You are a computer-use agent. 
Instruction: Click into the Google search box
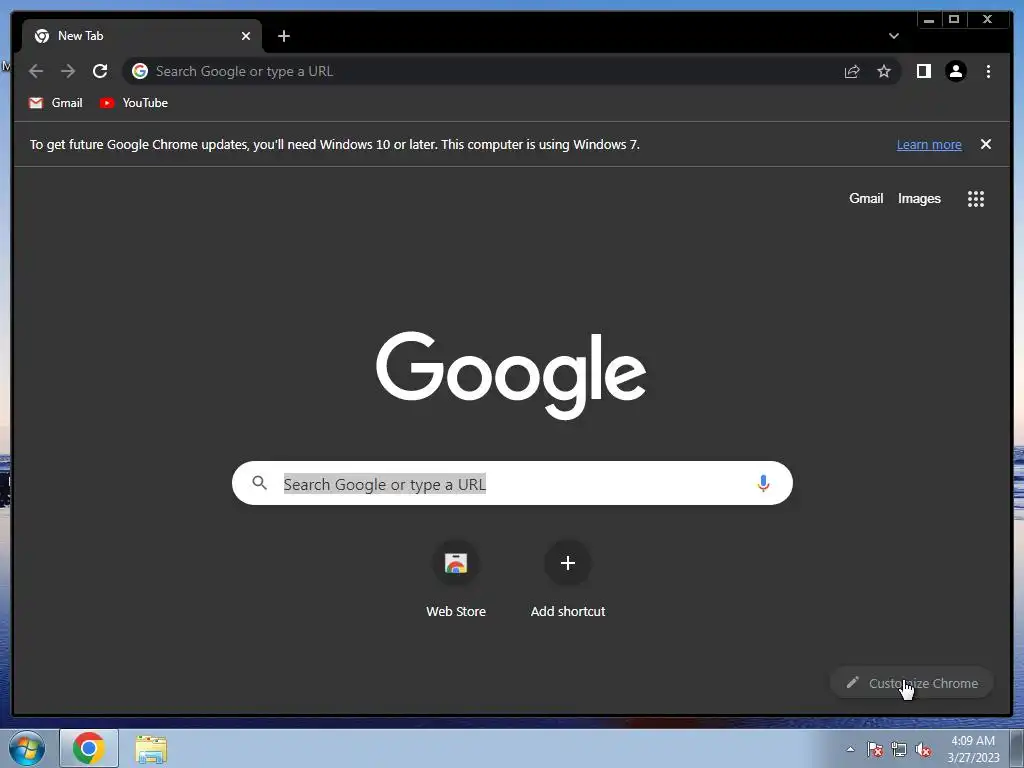pos(512,483)
